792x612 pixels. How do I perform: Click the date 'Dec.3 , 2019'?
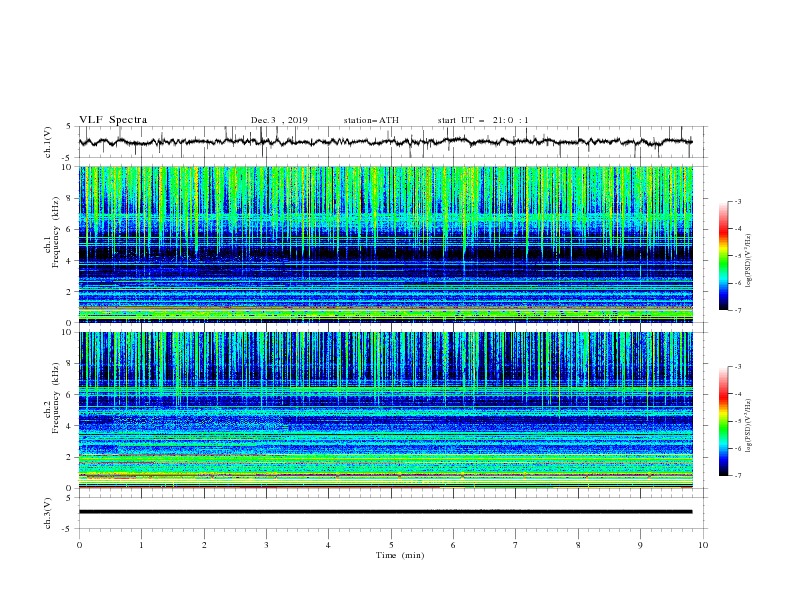coord(279,120)
